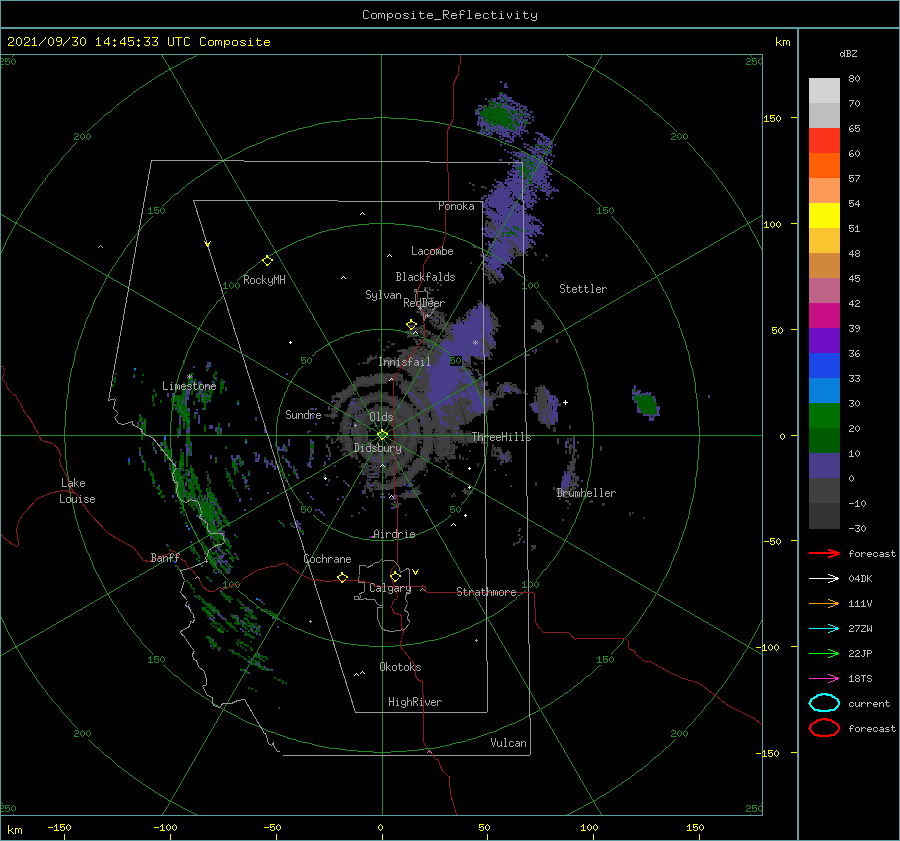
Task: Click the dBZ legend heading
Action: (848, 53)
